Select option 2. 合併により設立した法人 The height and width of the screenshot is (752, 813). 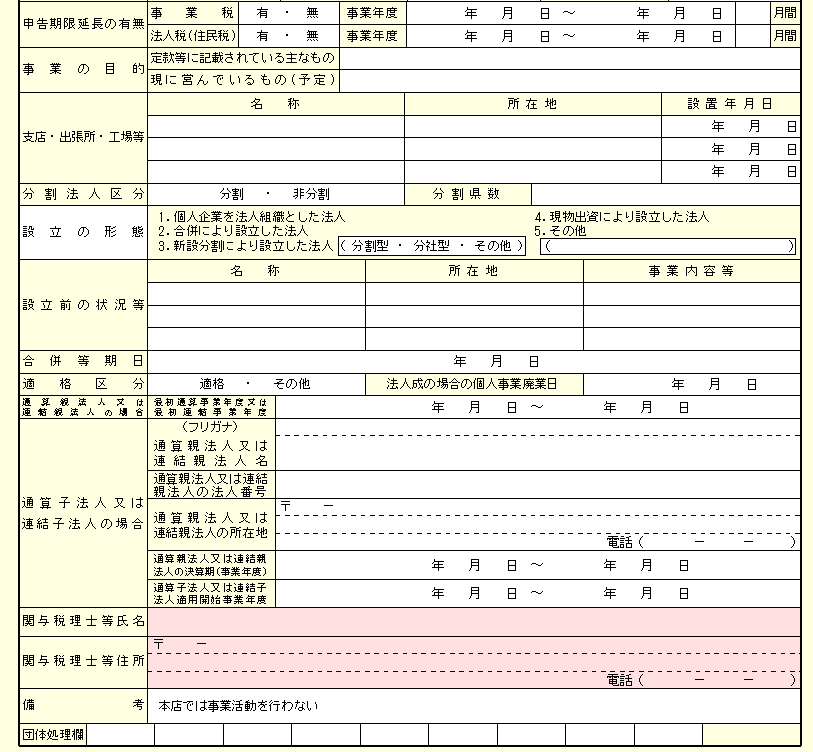(233, 231)
